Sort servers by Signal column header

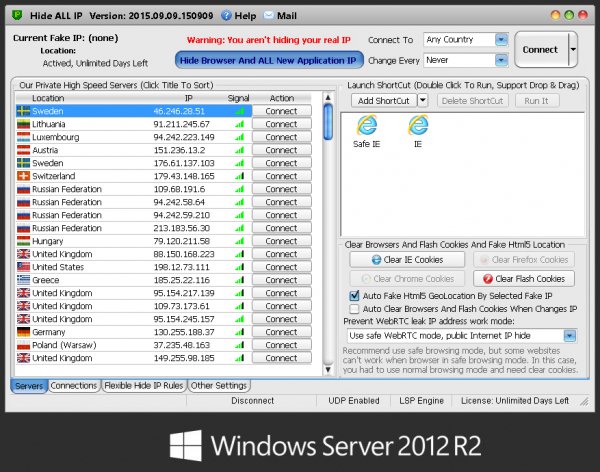pyautogui.click(x=239, y=98)
